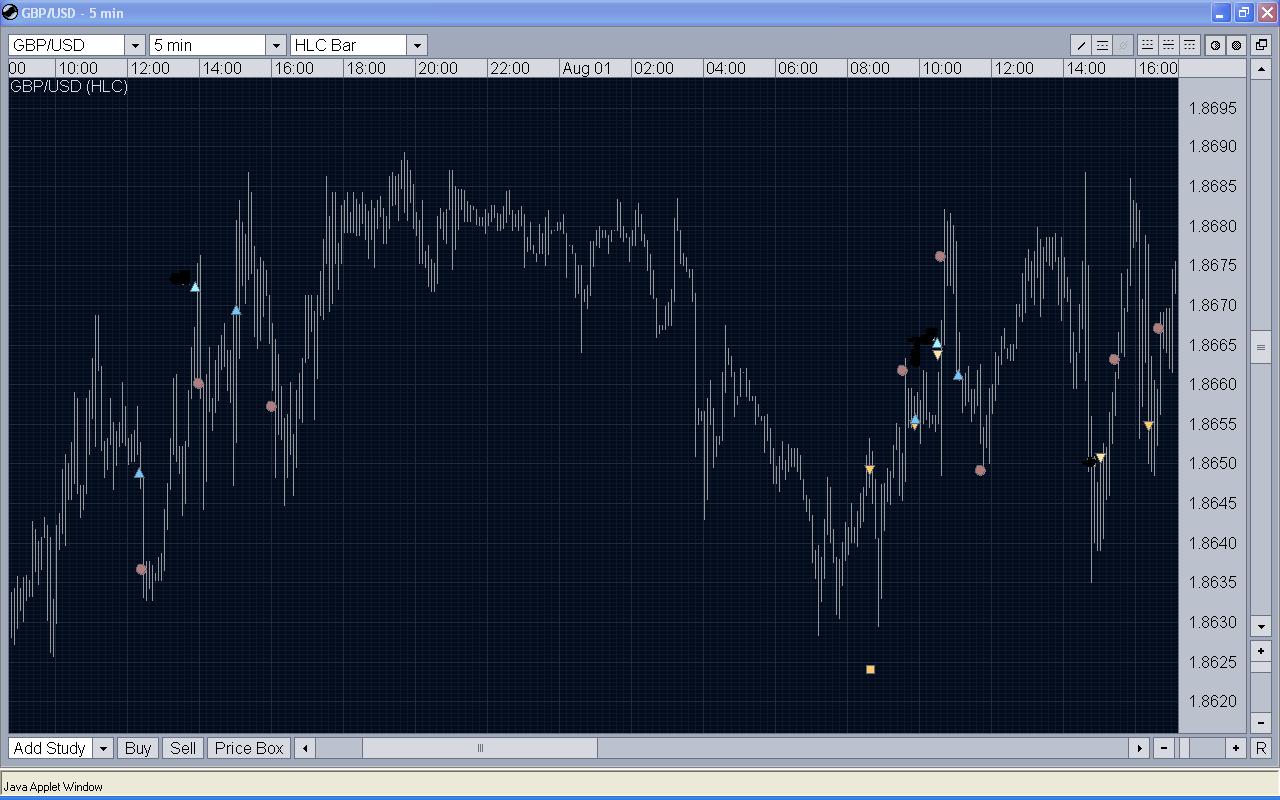Viewport: 1280px width, 800px height.
Task: Click the Price Box button
Action: pyautogui.click(x=249, y=748)
